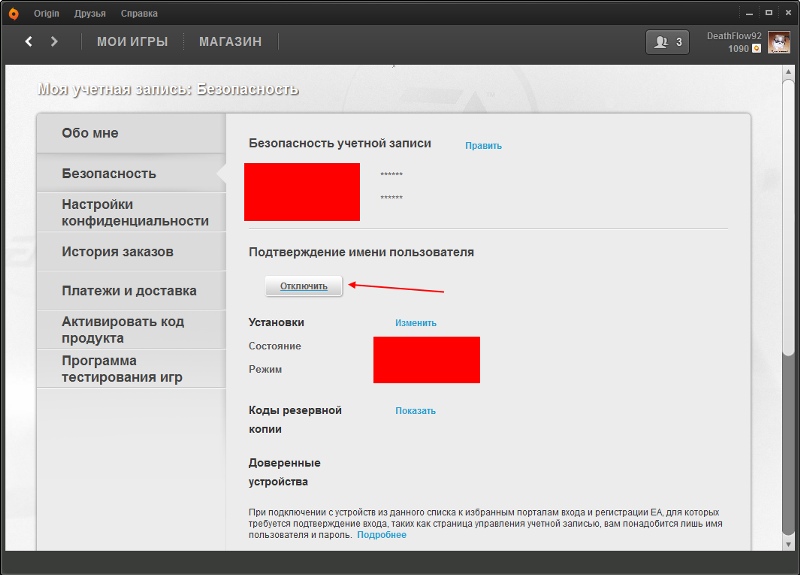Click the Origin points icon near 1090
Screen dimensions: 800x575
click(x=756, y=49)
